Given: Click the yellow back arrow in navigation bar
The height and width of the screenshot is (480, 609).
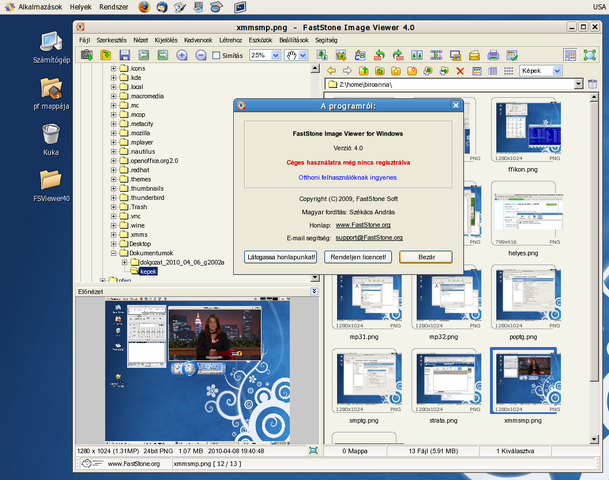Looking at the screenshot, I should [x=332, y=71].
